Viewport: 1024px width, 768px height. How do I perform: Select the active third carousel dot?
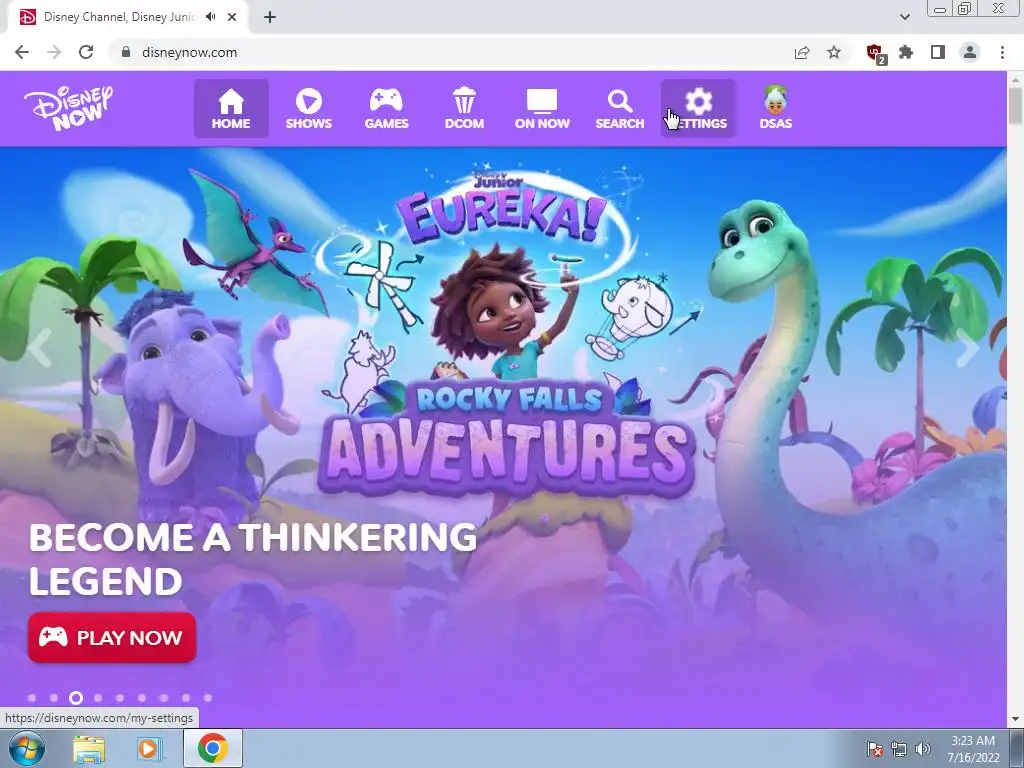click(x=76, y=698)
